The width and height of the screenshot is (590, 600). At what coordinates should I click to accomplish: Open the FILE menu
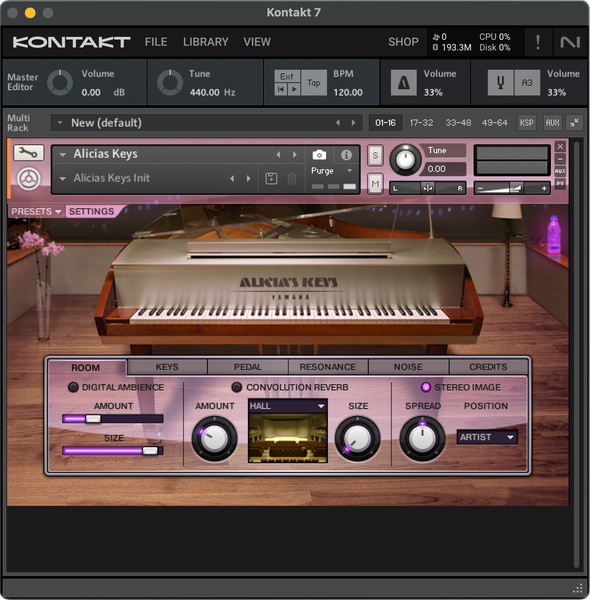pyautogui.click(x=156, y=42)
